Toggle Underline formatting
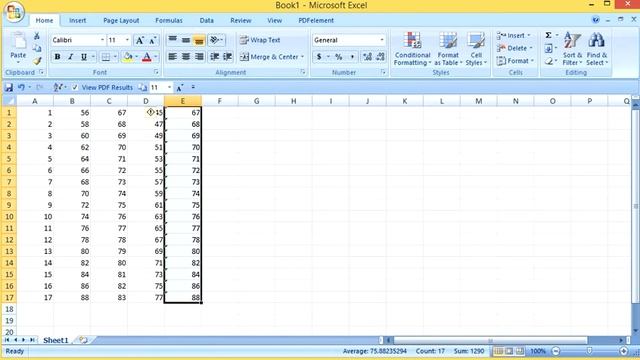 (84, 57)
